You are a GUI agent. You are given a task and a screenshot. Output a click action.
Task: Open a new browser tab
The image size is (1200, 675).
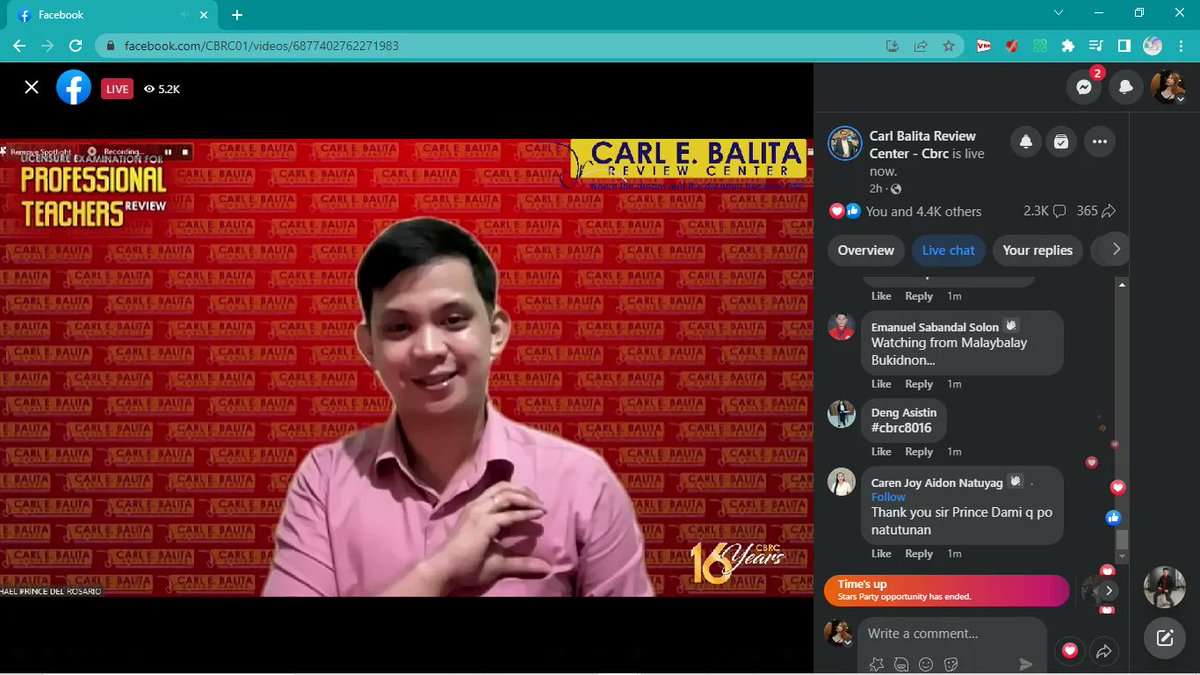coord(237,15)
